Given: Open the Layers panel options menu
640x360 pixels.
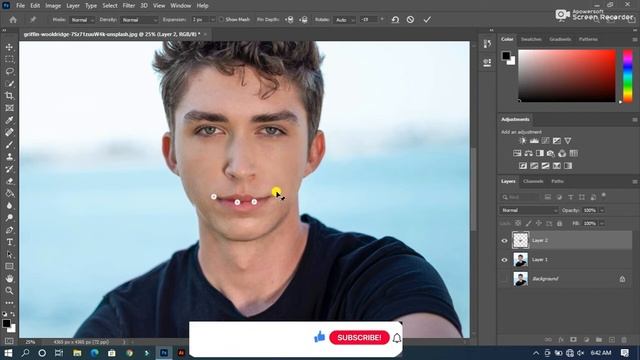Looking at the screenshot, I should click(635, 181).
